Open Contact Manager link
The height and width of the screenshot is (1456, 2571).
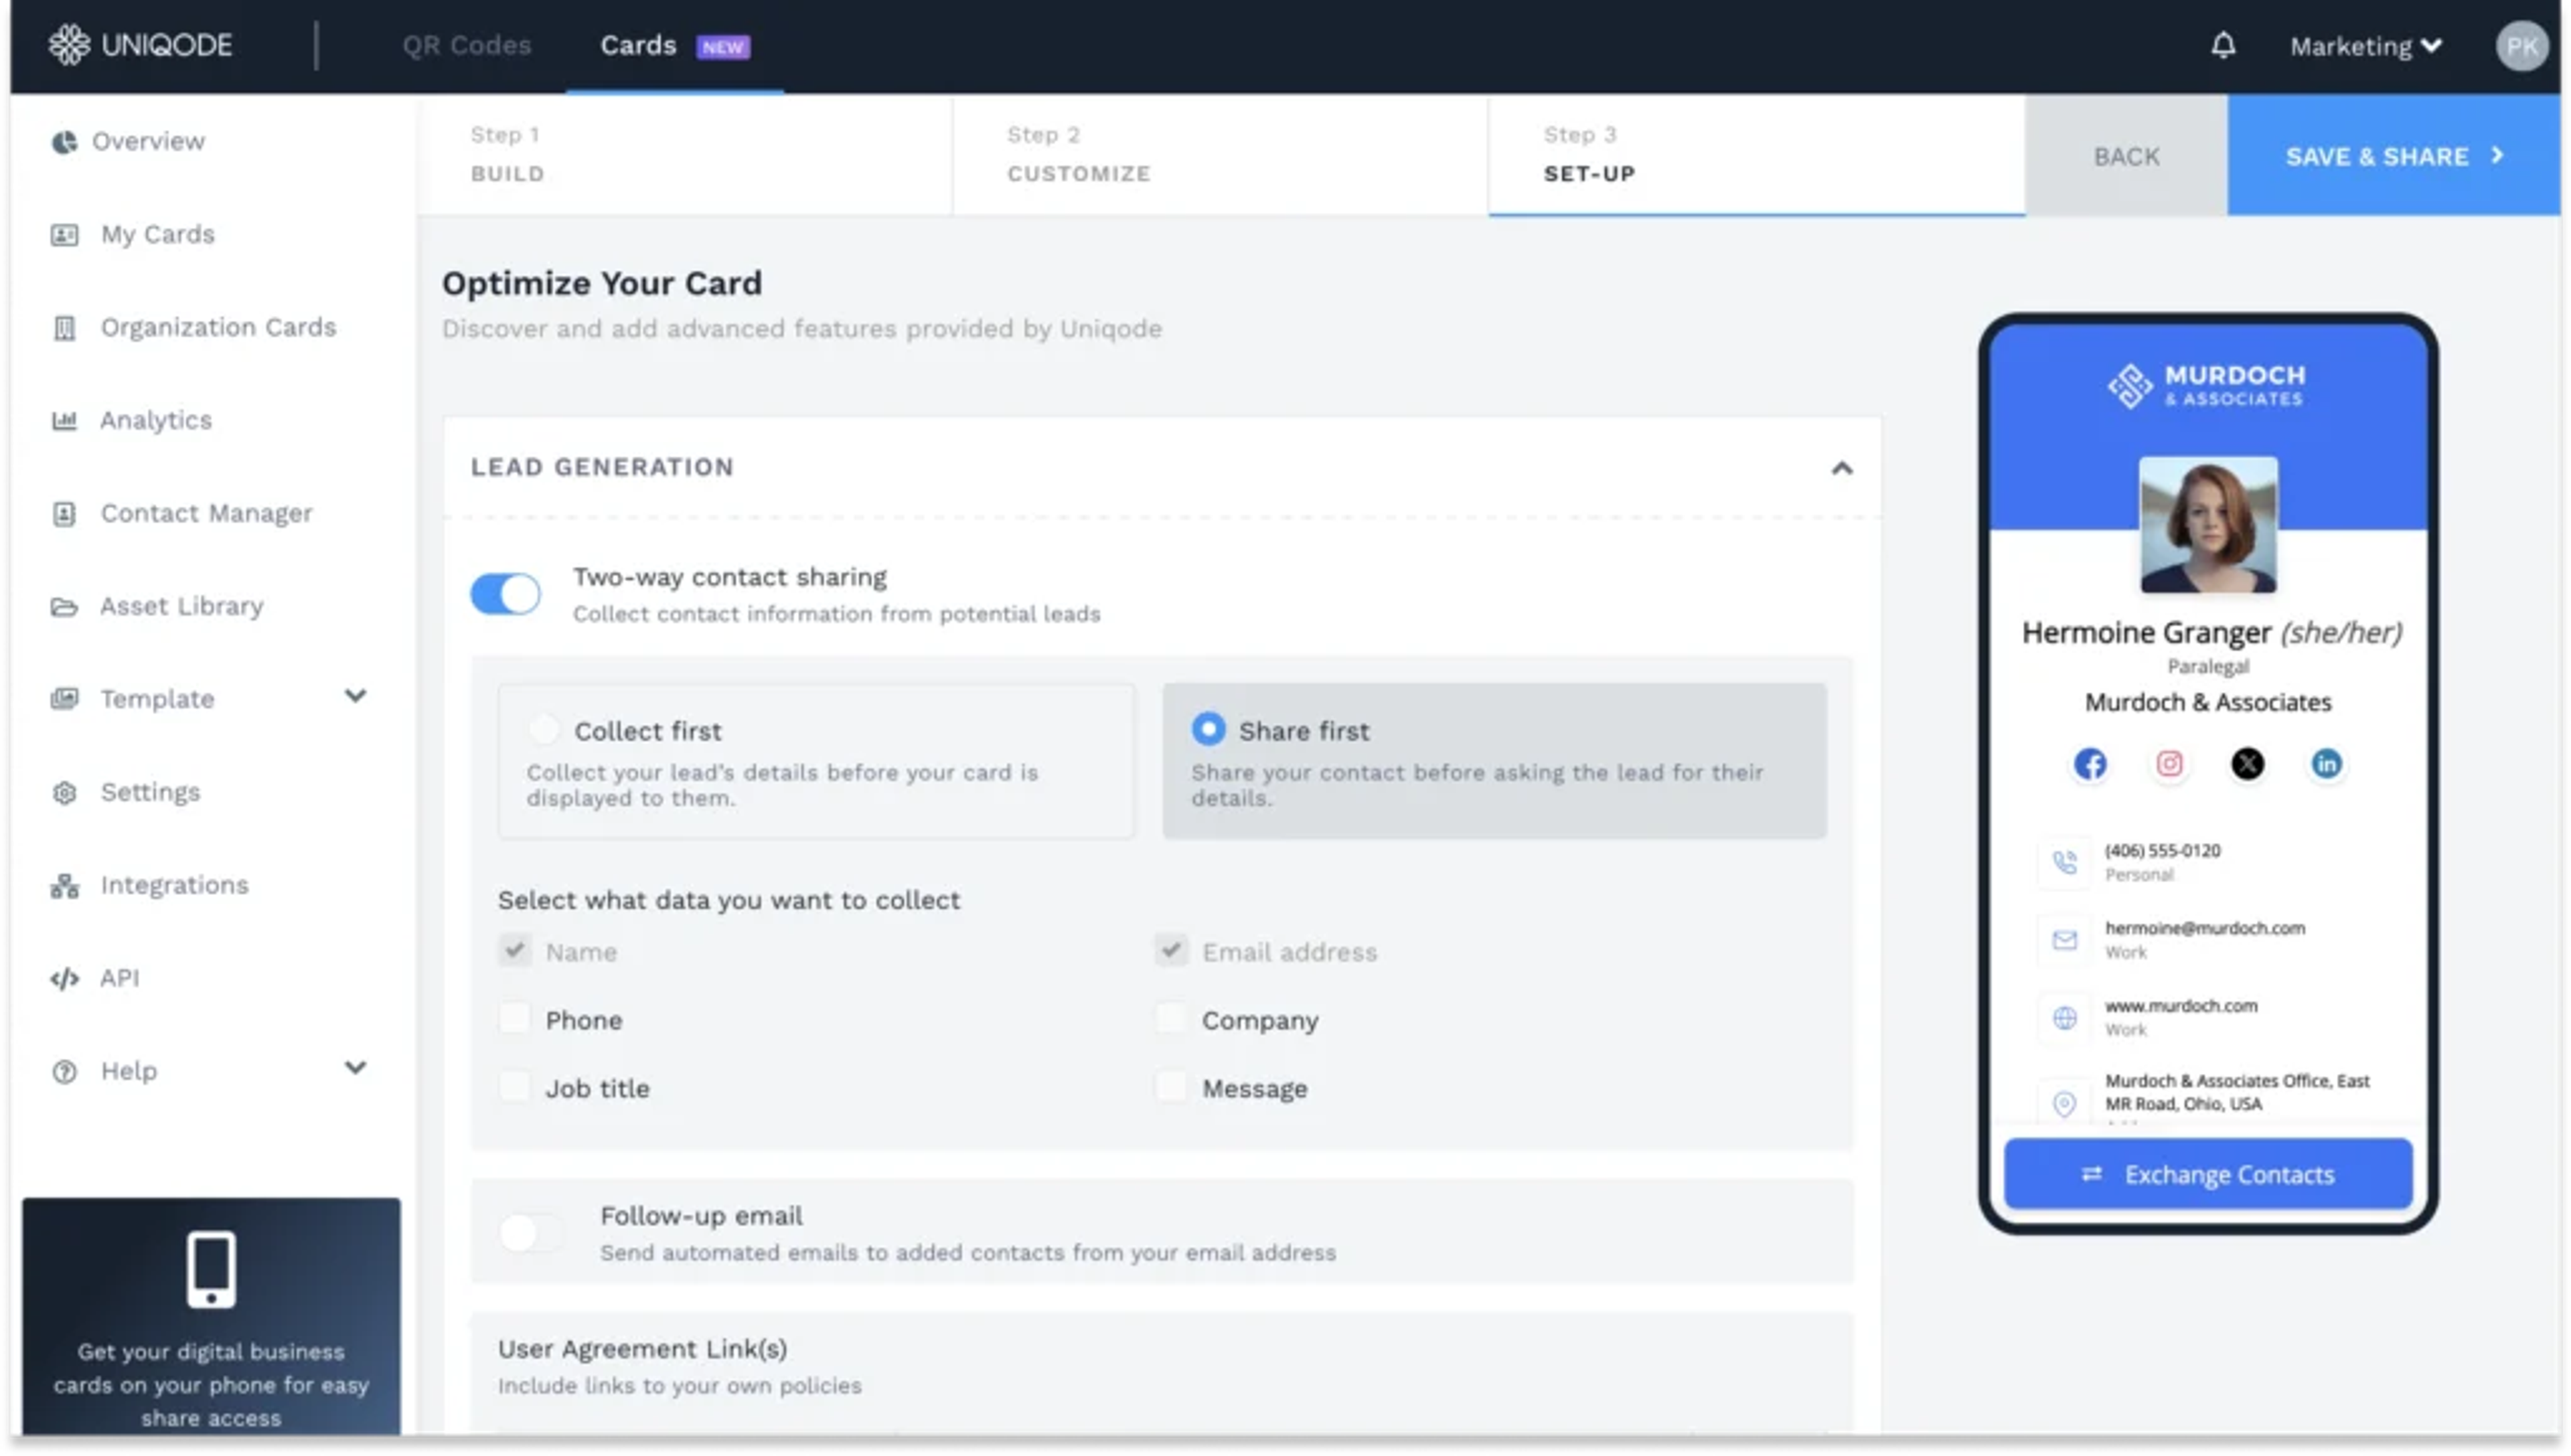206,514
